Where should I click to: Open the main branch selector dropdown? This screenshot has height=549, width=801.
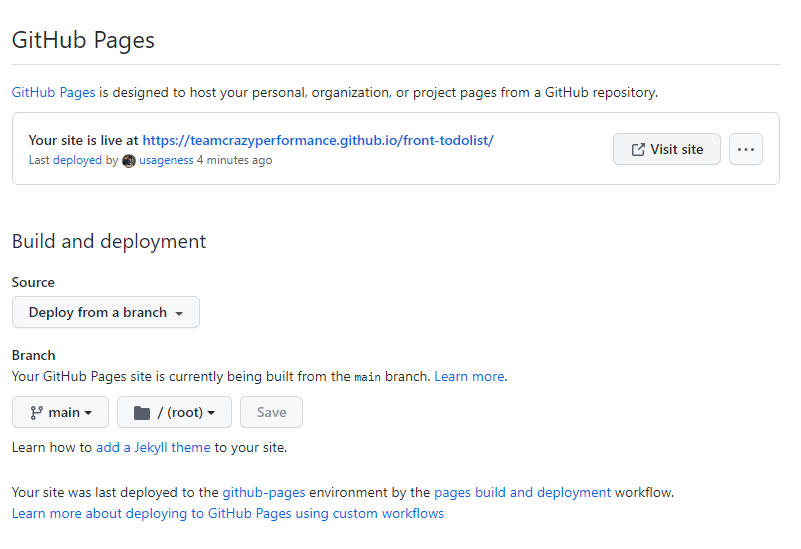(61, 412)
